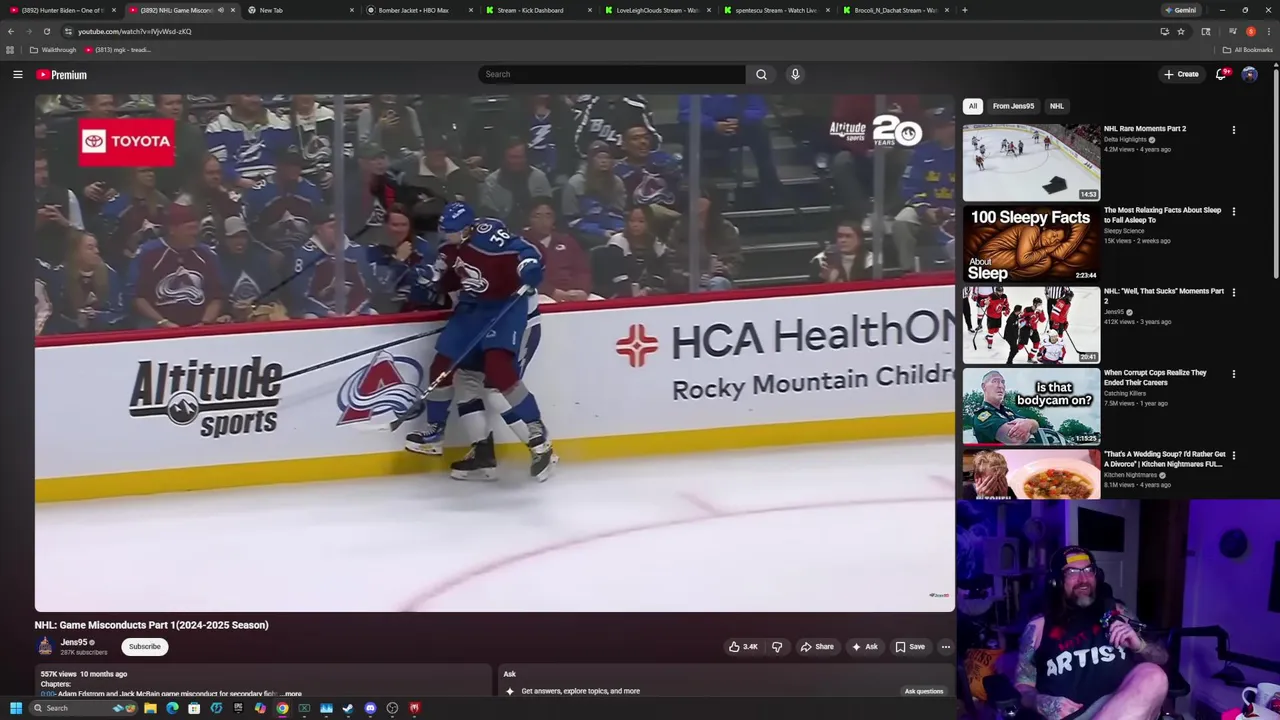Click the hockey video player area

[495, 353]
